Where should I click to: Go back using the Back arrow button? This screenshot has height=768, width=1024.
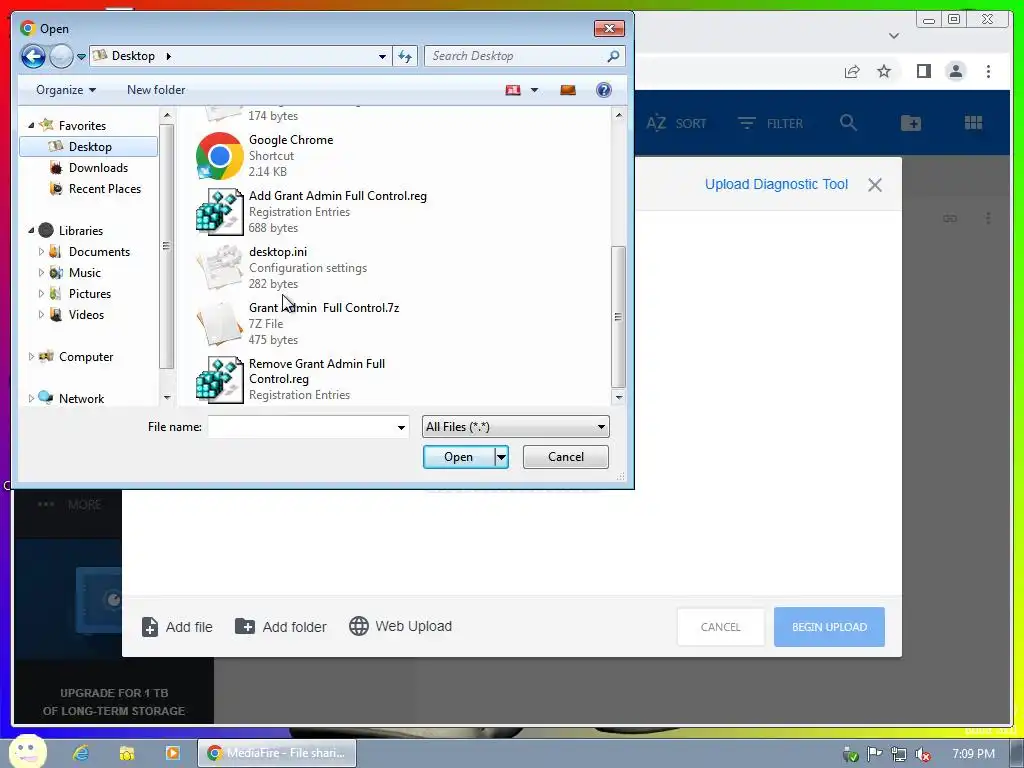click(x=33, y=56)
